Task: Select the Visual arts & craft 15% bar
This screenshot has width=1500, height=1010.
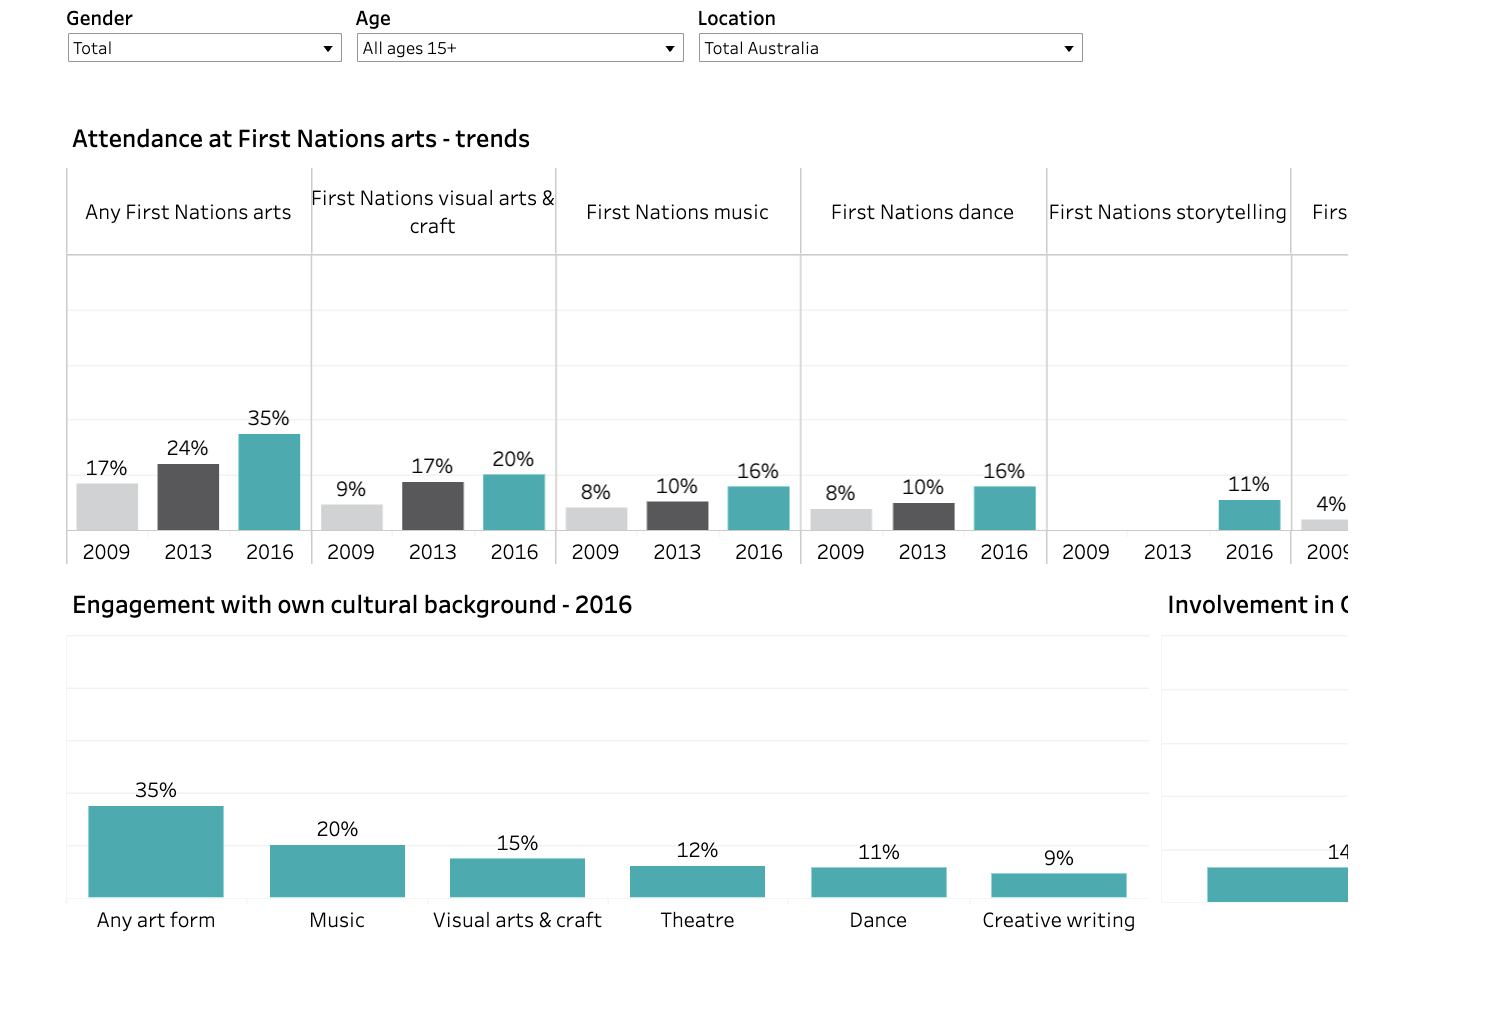Action: tap(517, 877)
